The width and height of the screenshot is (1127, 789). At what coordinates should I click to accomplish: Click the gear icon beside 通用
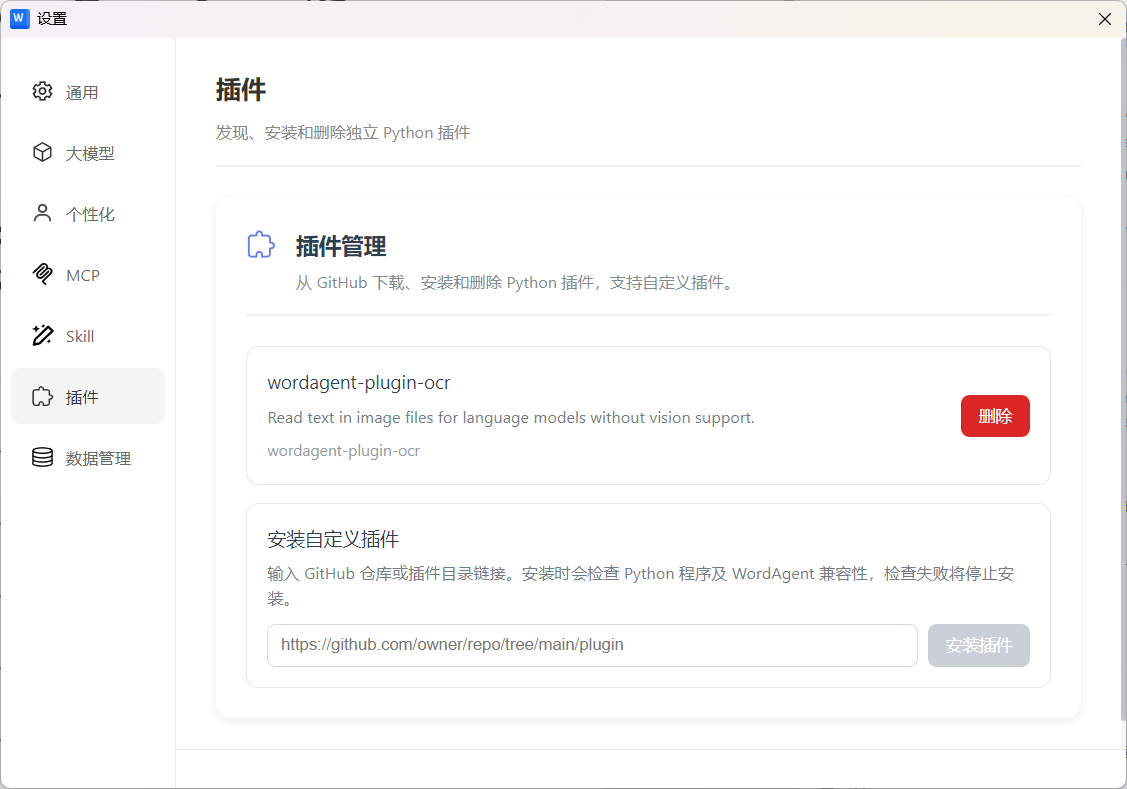(x=42, y=91)
